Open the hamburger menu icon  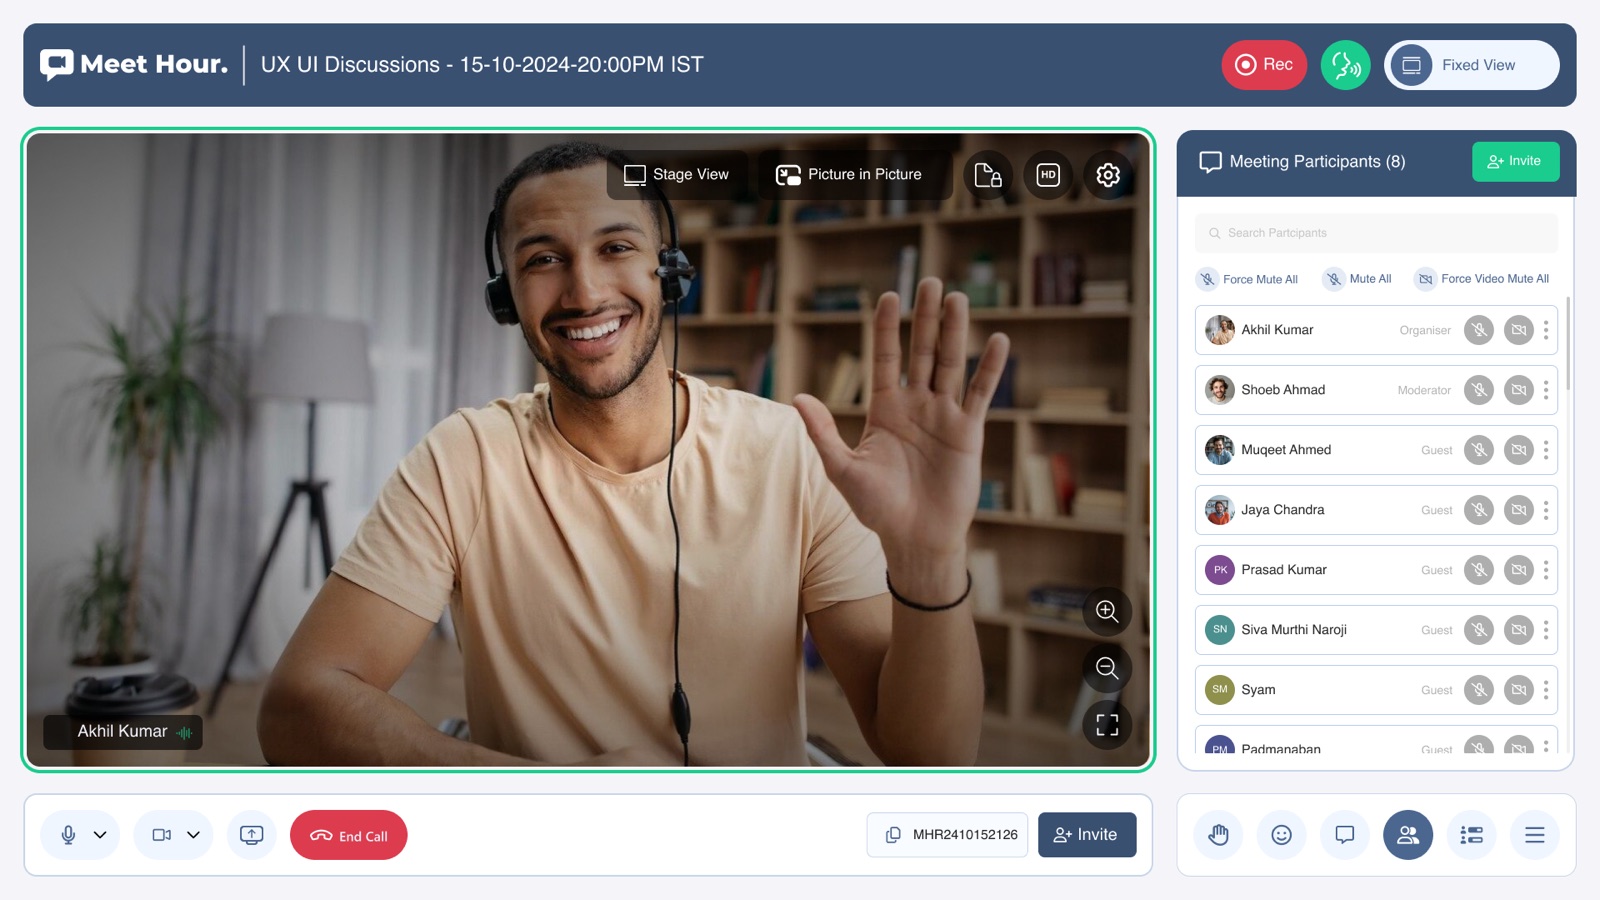[x=1535, y=835]
